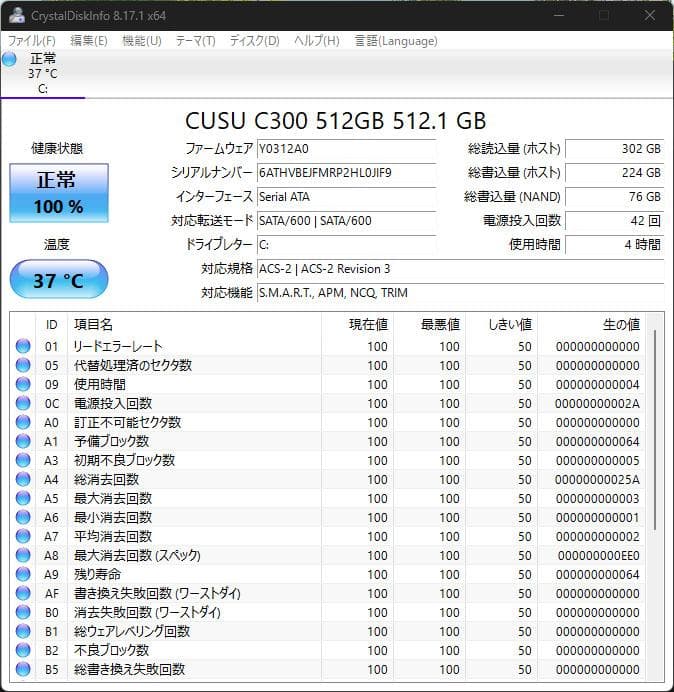Click the power on hours value 4 時間
674x692 pixels.
[614, 244]
